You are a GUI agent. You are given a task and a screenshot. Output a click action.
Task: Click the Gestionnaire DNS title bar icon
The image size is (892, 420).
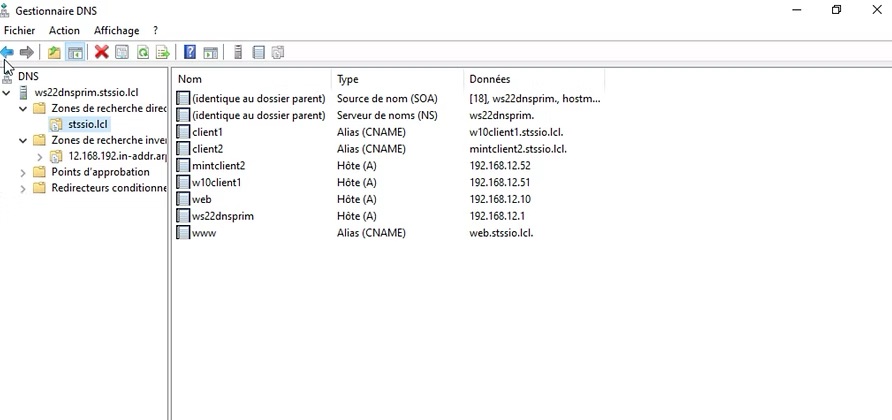tap(6, 10)
